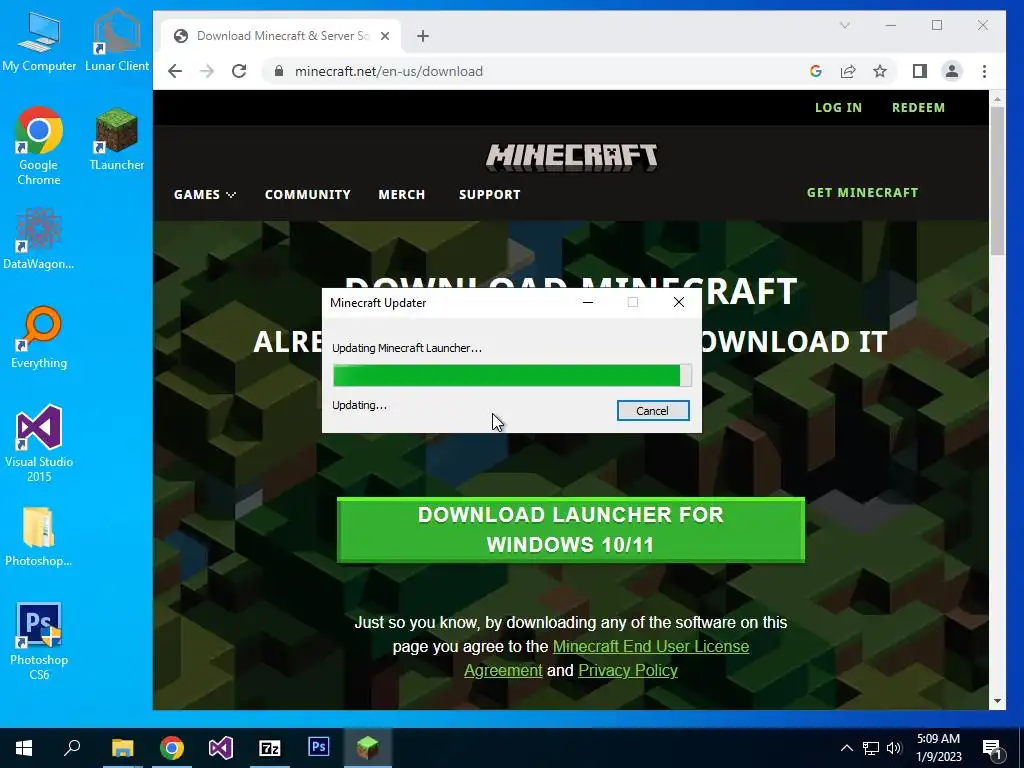Open File Explorer from taskbar

tap(122, 748)
